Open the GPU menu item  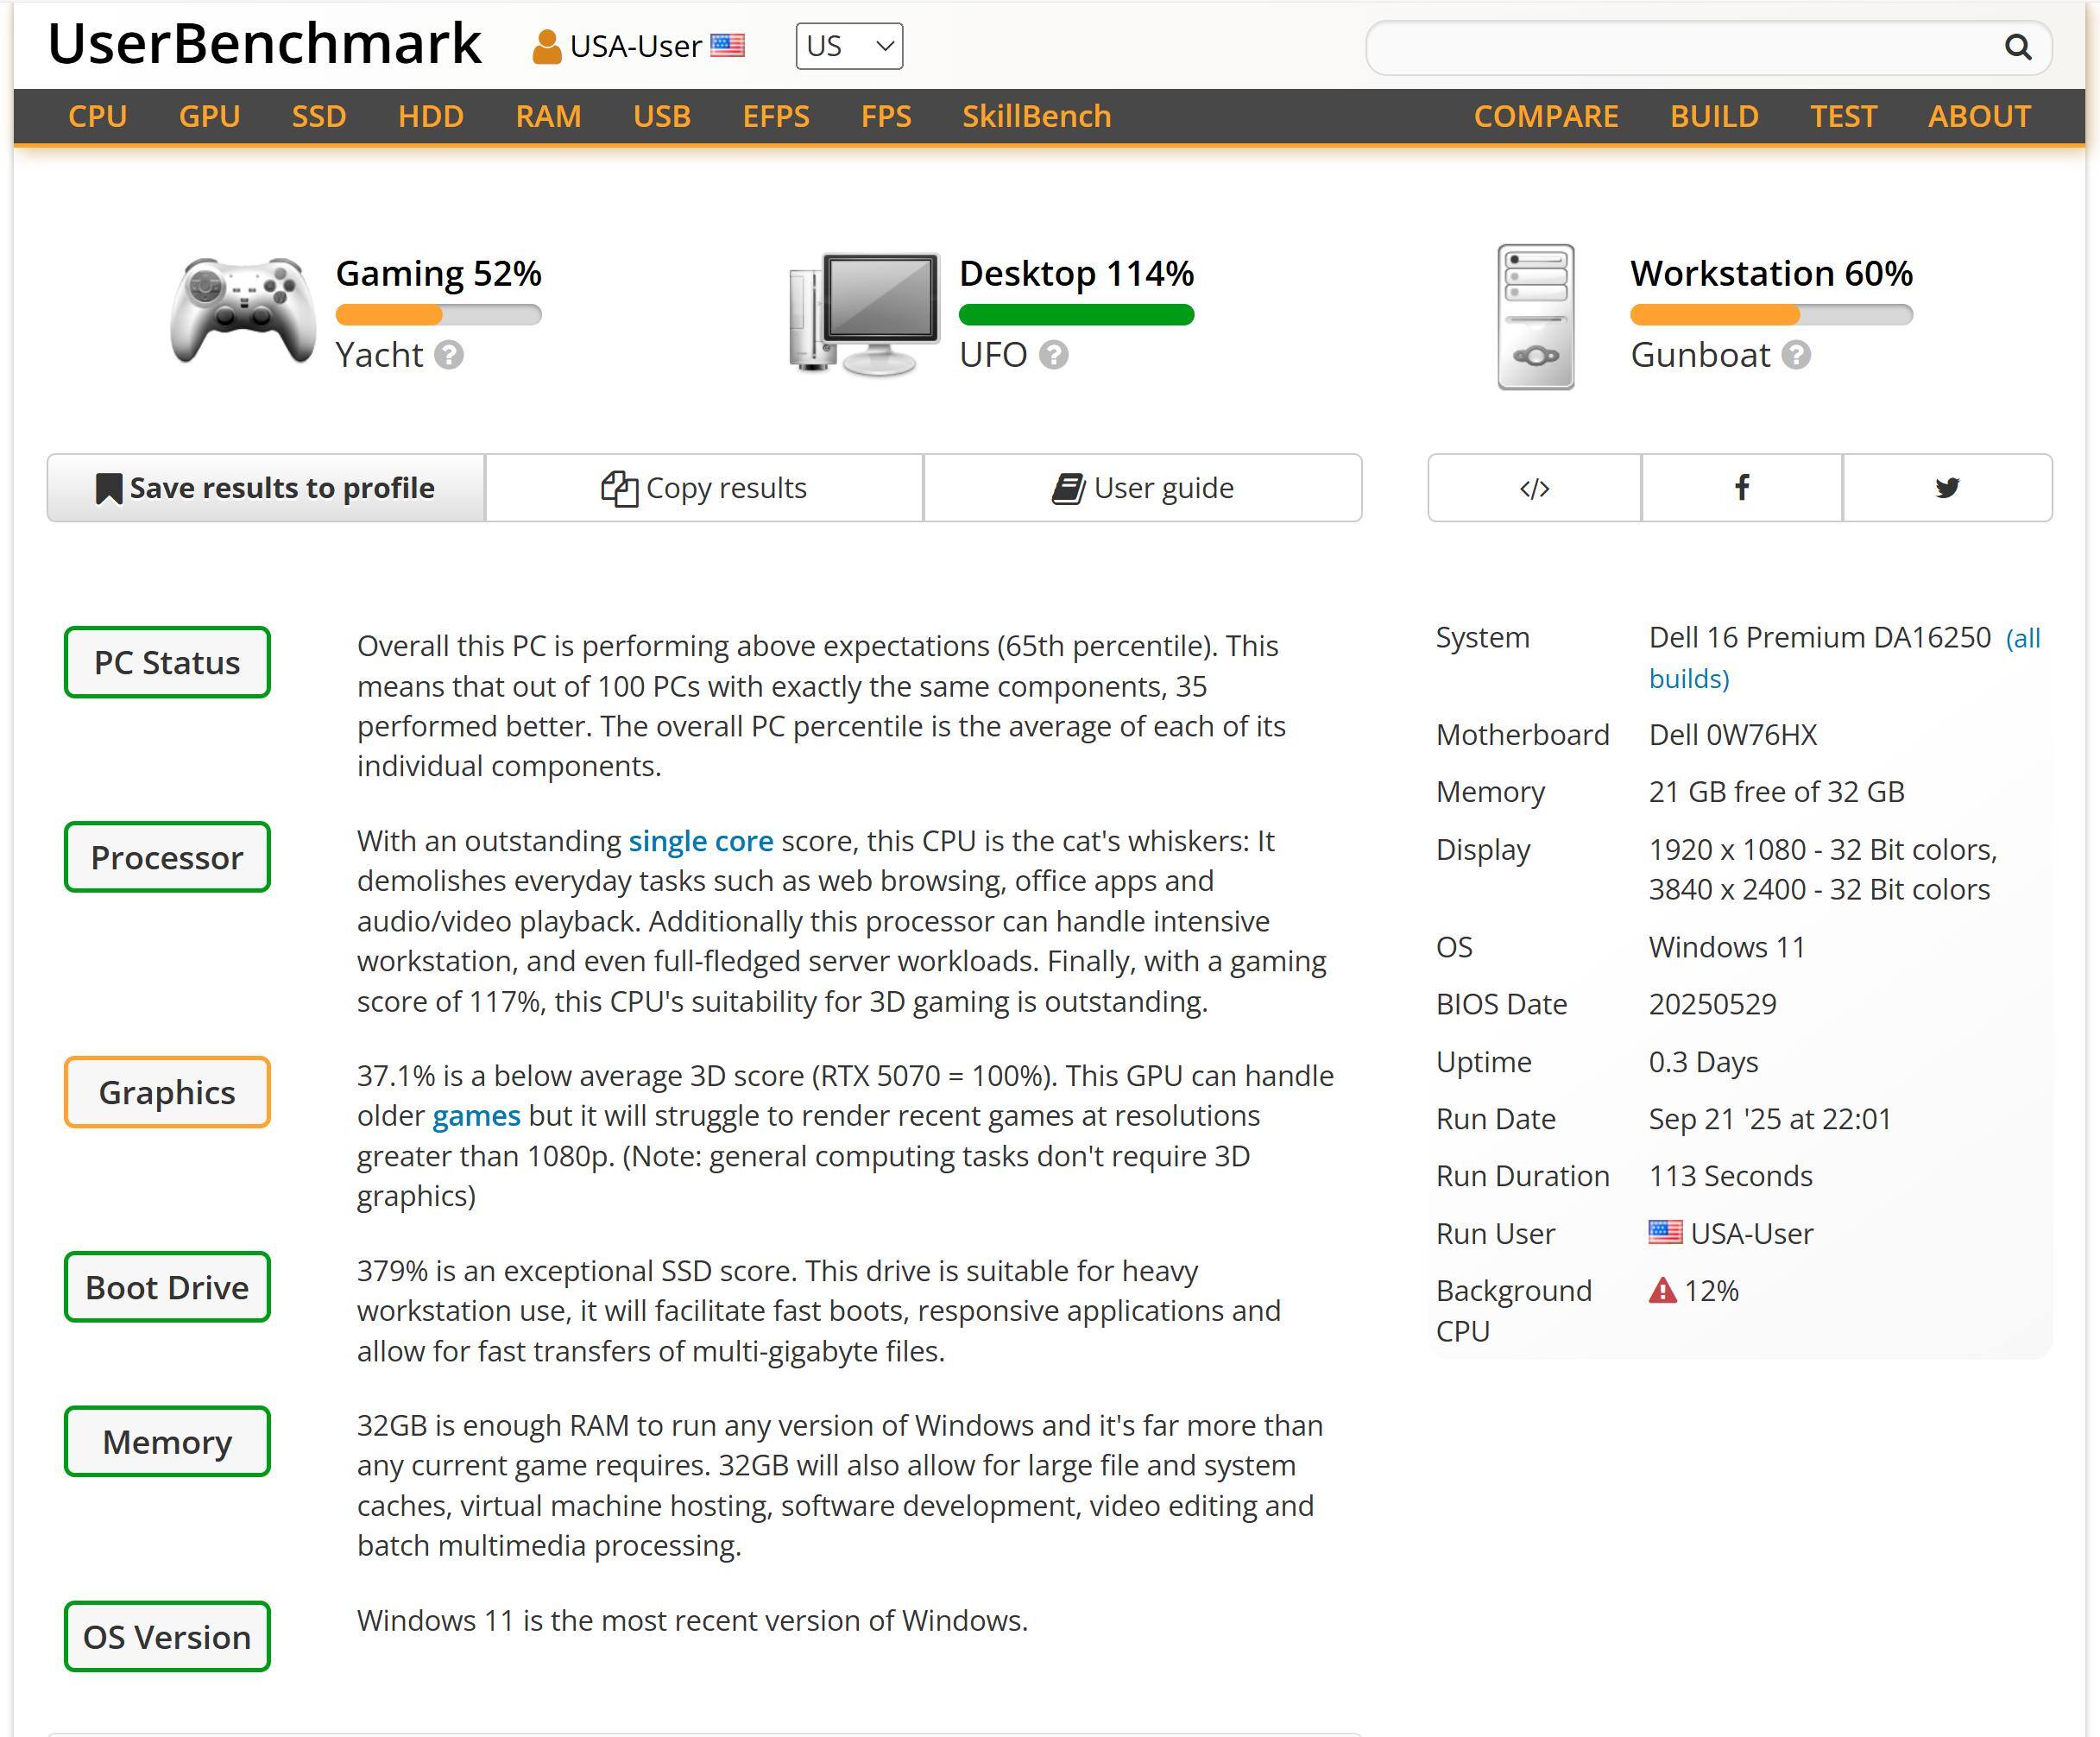pyautogui.click(x=209, y=116)
